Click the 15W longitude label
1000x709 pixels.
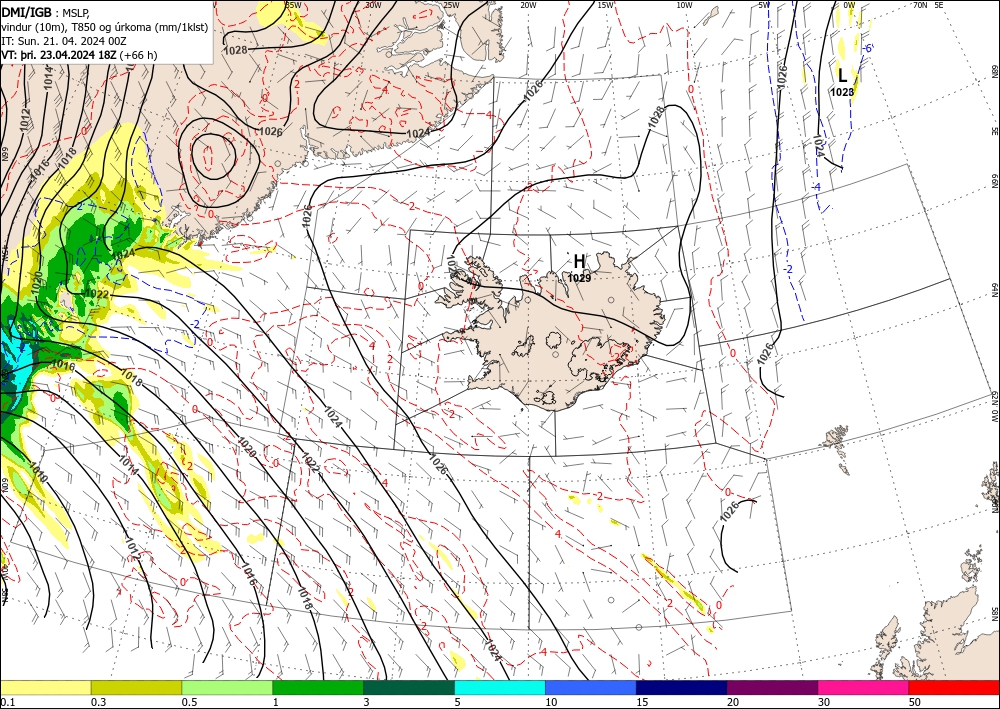pos(606,5)
